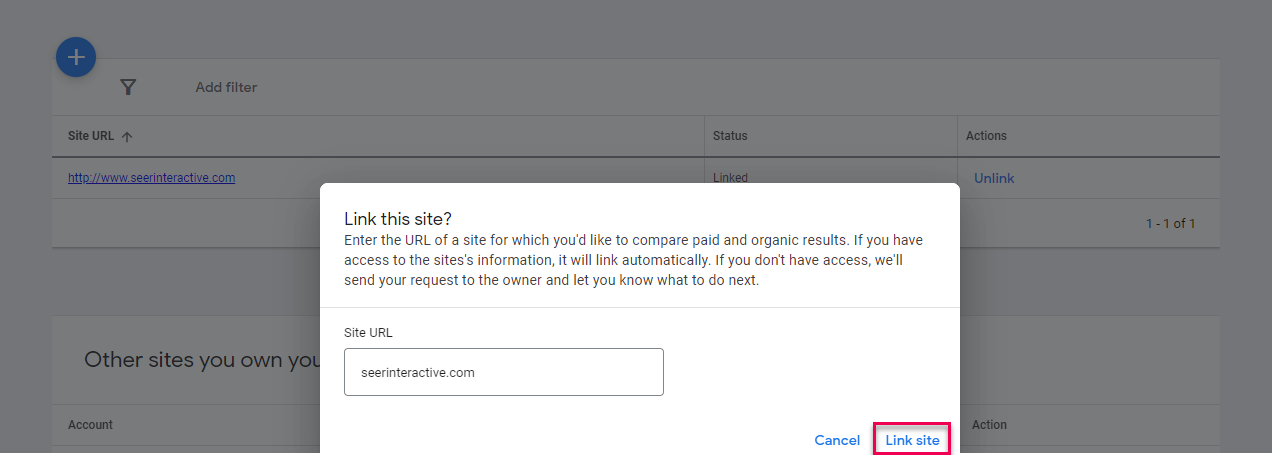Click the Linked status cell
The width and height of the screenshot is (1272, 455).
tap(730, 177)
